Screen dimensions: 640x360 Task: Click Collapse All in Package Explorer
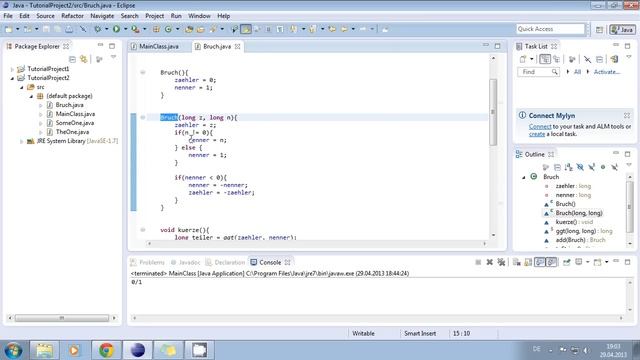point(72,59)
